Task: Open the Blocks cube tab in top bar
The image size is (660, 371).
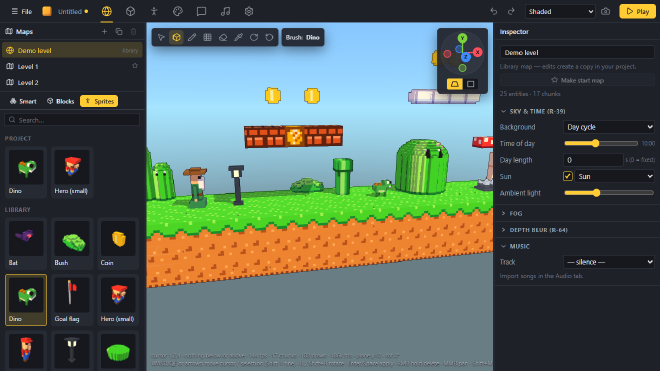Action: tap(130, 11)
